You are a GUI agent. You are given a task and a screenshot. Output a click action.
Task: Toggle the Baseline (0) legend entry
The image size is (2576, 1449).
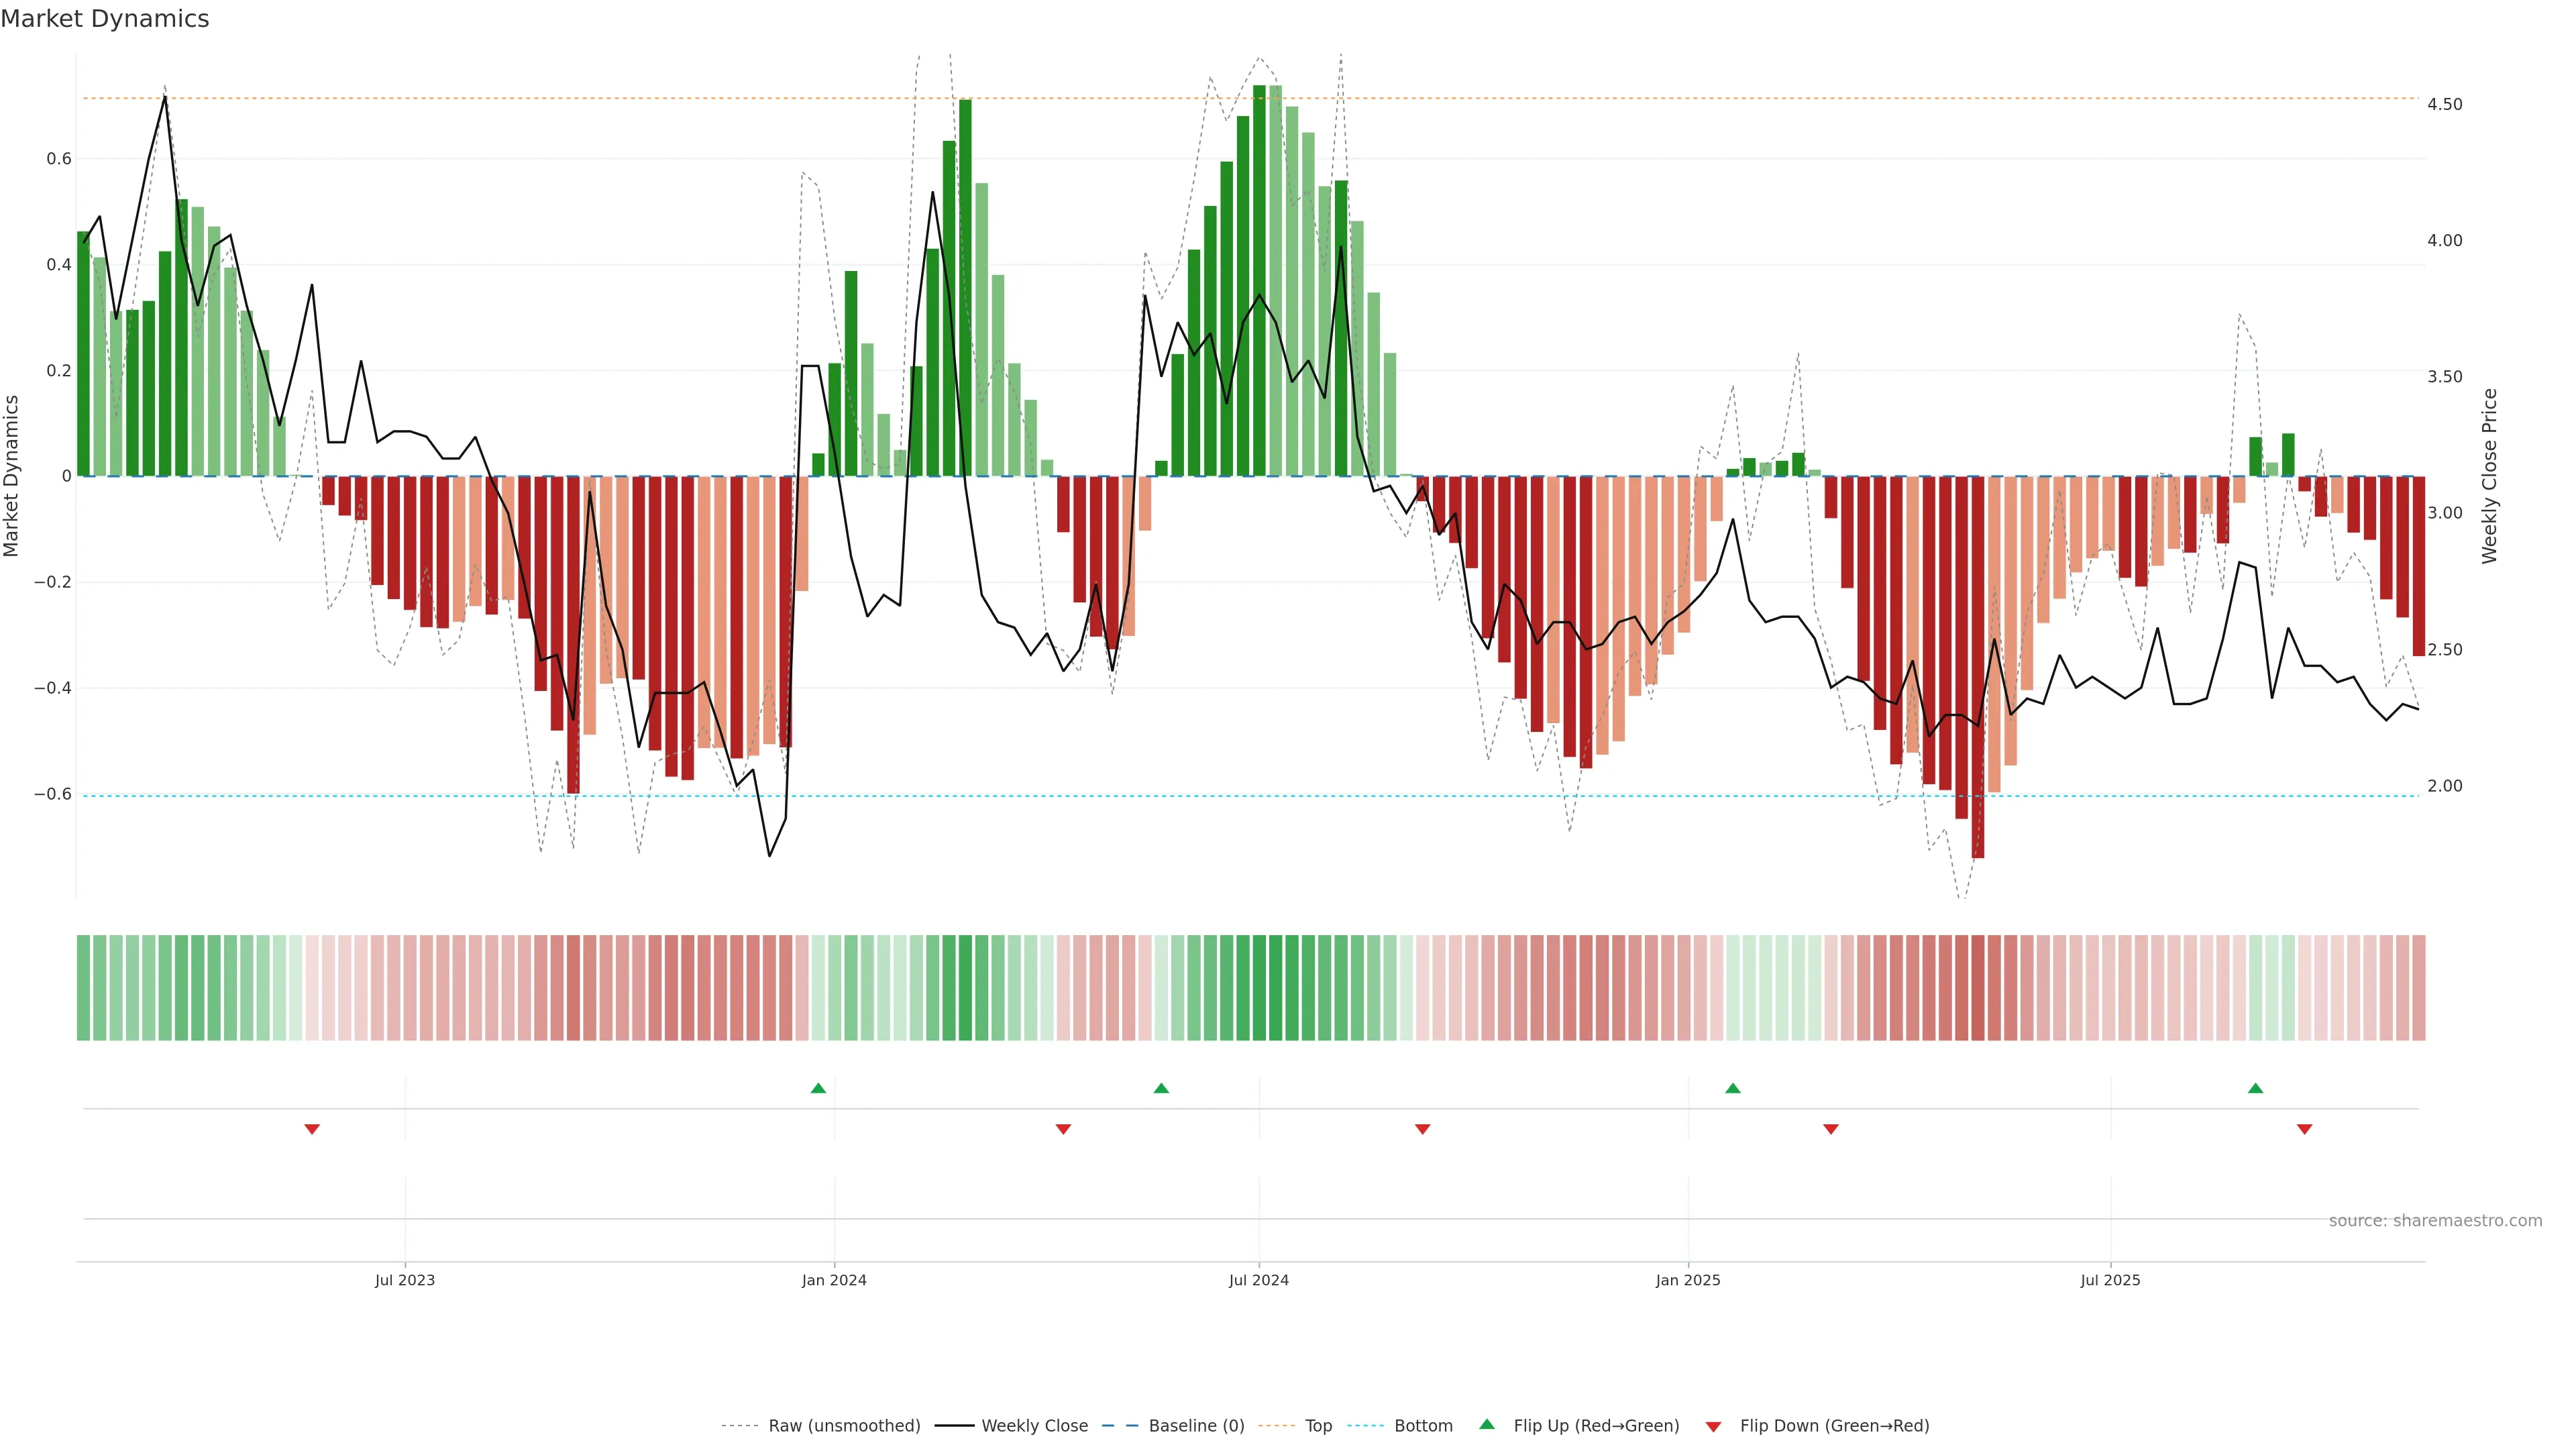coord(1196,1426)
